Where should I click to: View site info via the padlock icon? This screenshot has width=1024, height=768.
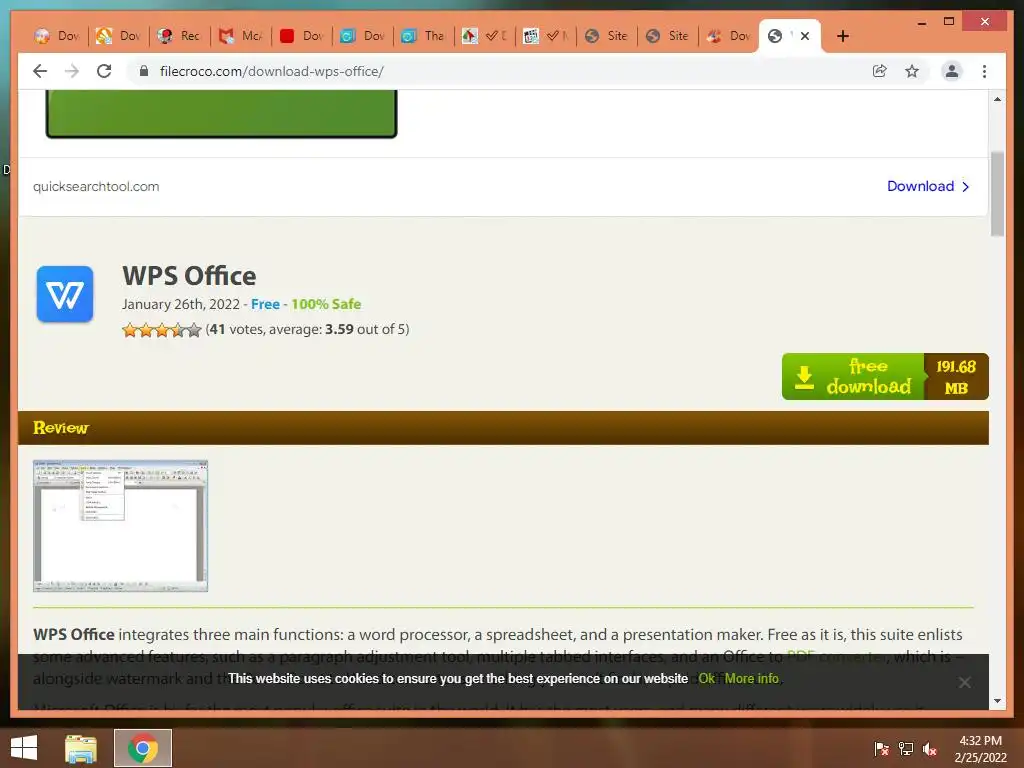click(144, 71)
